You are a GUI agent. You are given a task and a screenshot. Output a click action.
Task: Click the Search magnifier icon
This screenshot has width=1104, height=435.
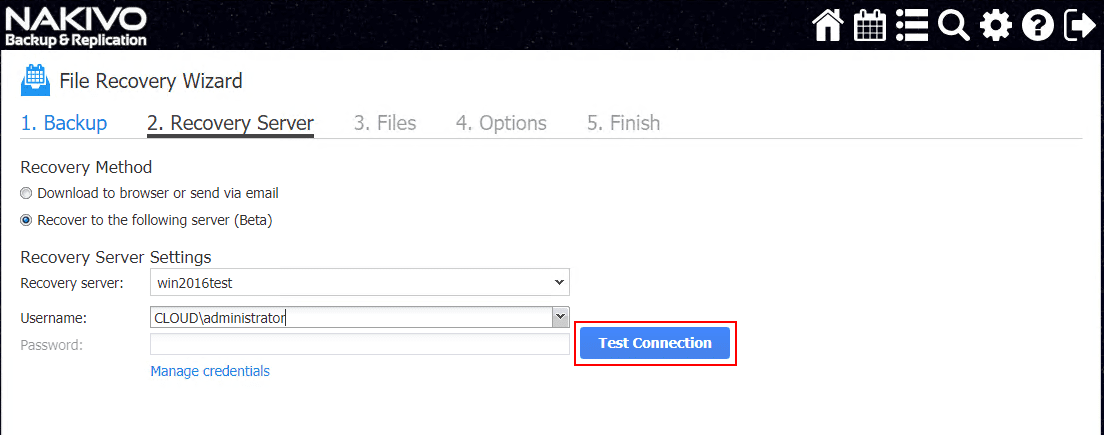tap(954, 25)
